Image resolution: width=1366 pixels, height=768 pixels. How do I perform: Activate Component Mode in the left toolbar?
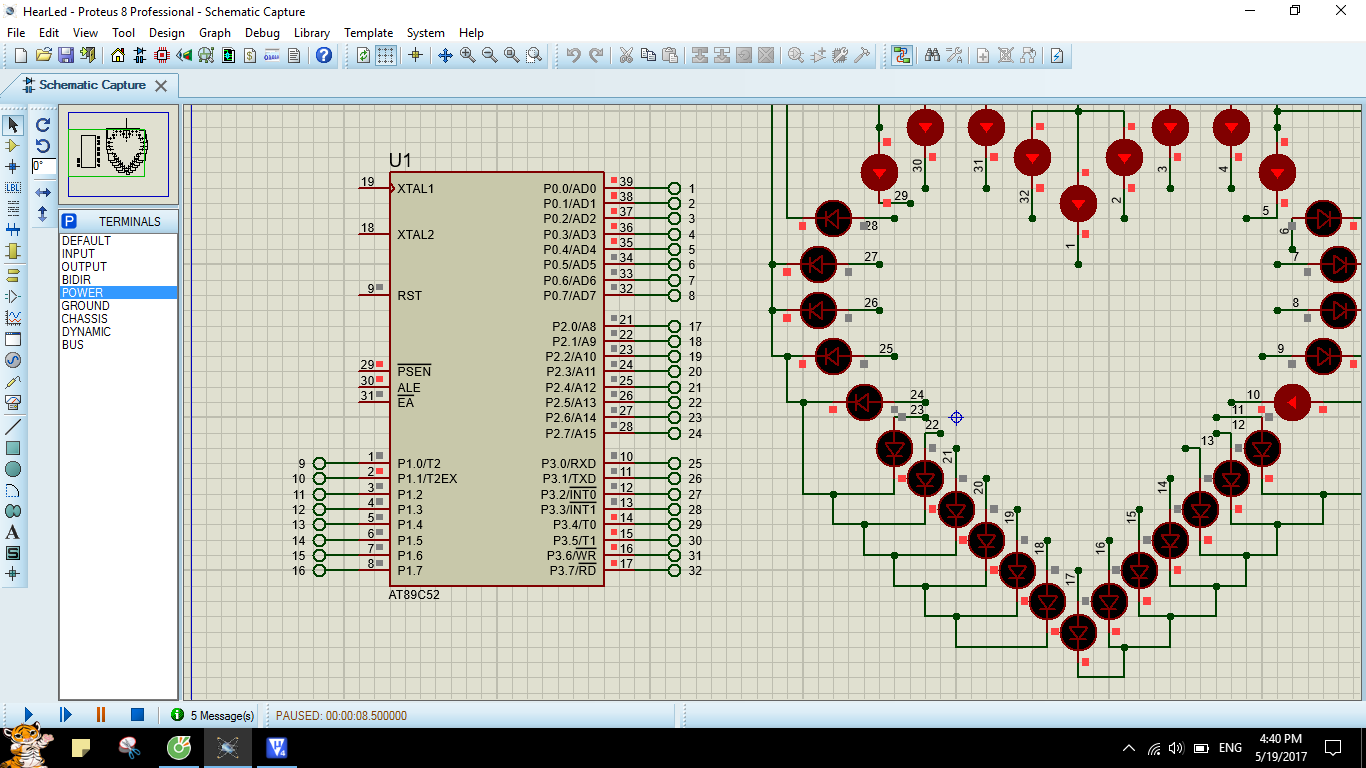[12, 145]
